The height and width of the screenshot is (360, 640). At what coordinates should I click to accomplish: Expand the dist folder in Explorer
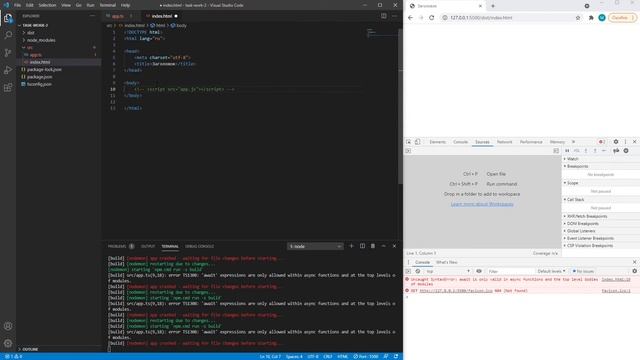coord(31,33)
